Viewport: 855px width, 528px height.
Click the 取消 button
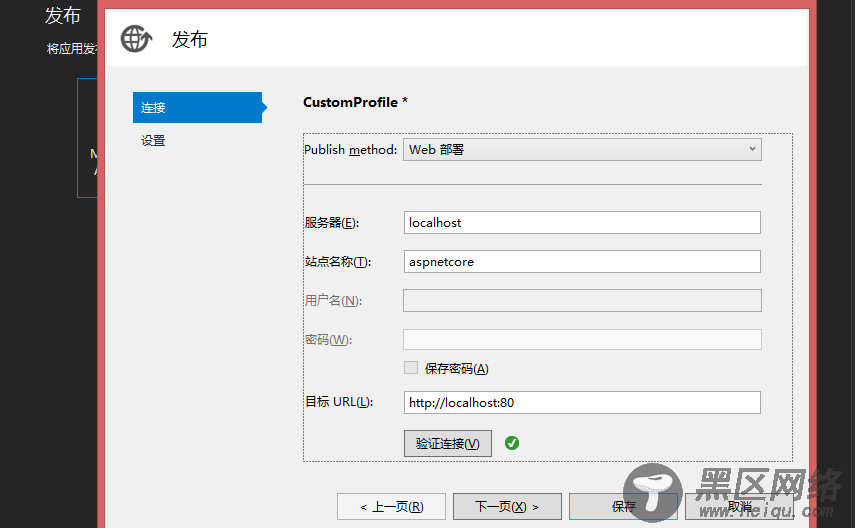click(x=739, y=507)
